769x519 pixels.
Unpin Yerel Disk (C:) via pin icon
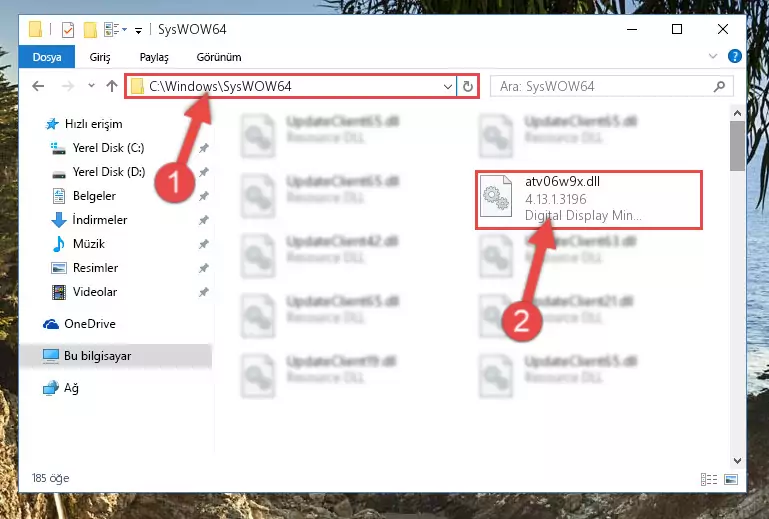click(204, 148)
